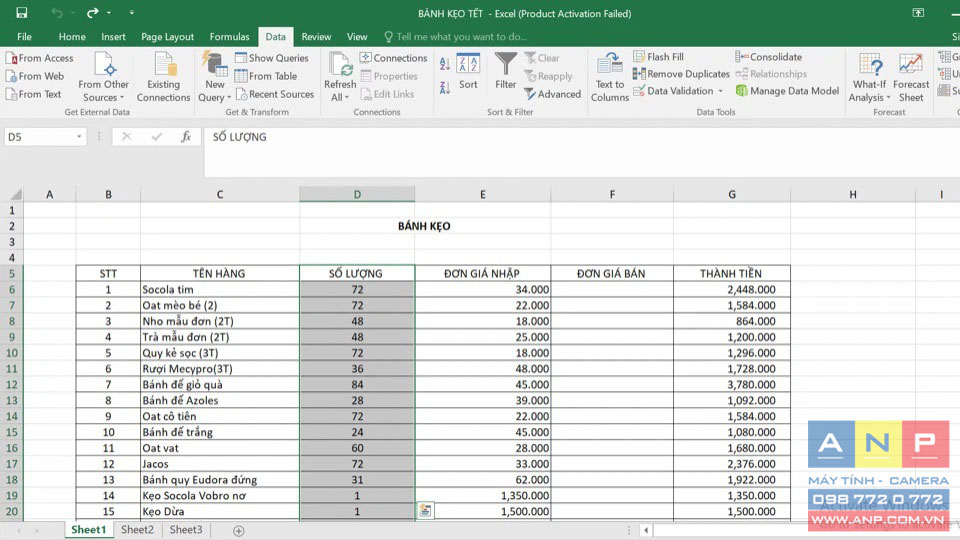The width and height of the screenshot is (960, 540).
Task: Click the TÊN HÀNG header cell
Action: 220,274
